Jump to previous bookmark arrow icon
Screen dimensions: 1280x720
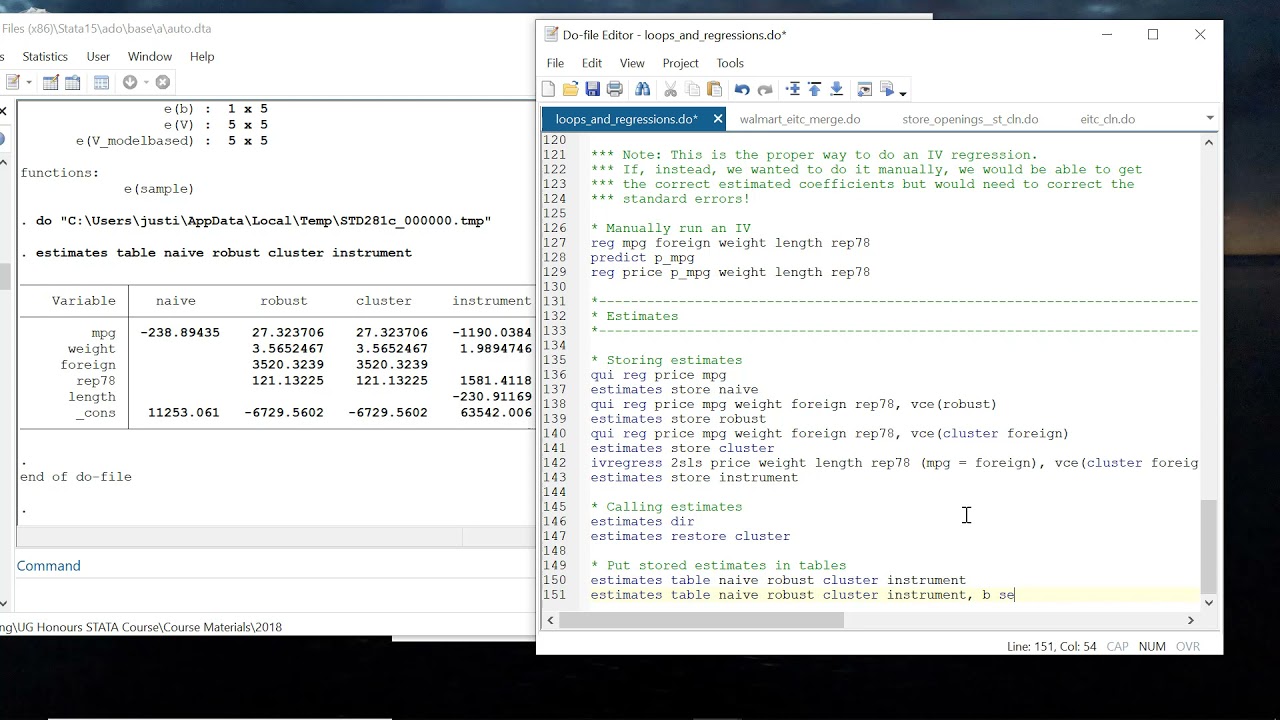(x=815, y=89)
